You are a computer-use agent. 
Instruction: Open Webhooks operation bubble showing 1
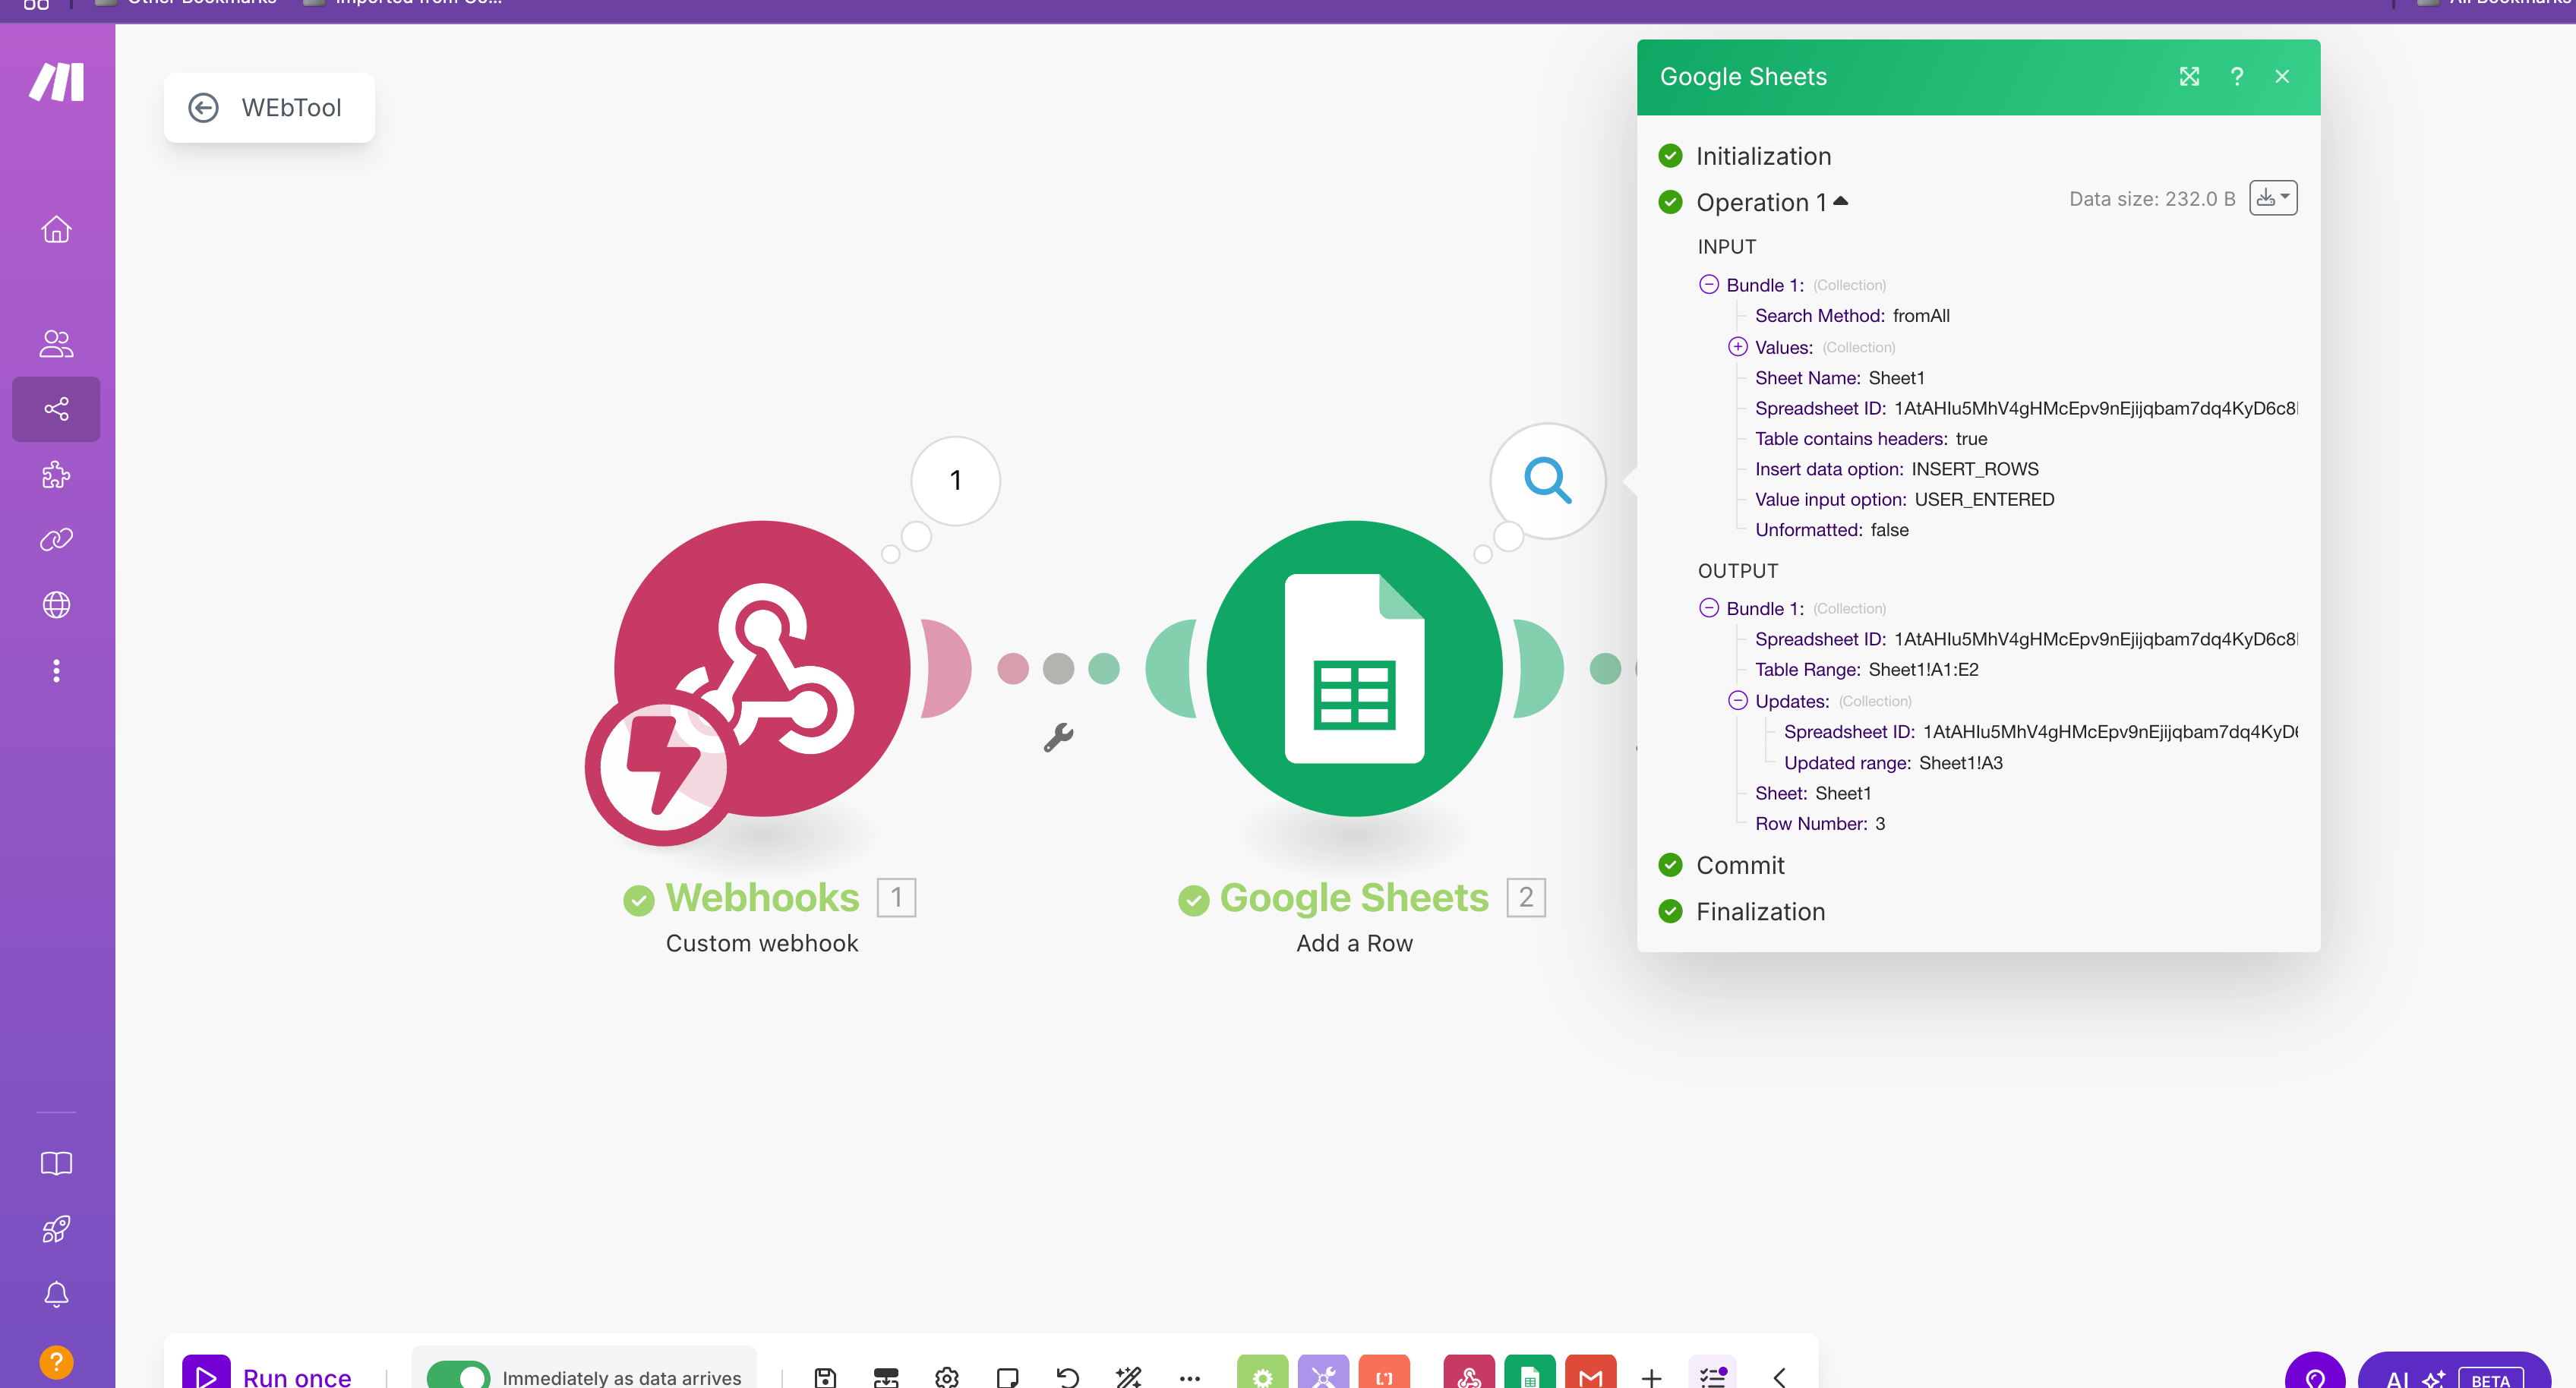tap(955, 480)
